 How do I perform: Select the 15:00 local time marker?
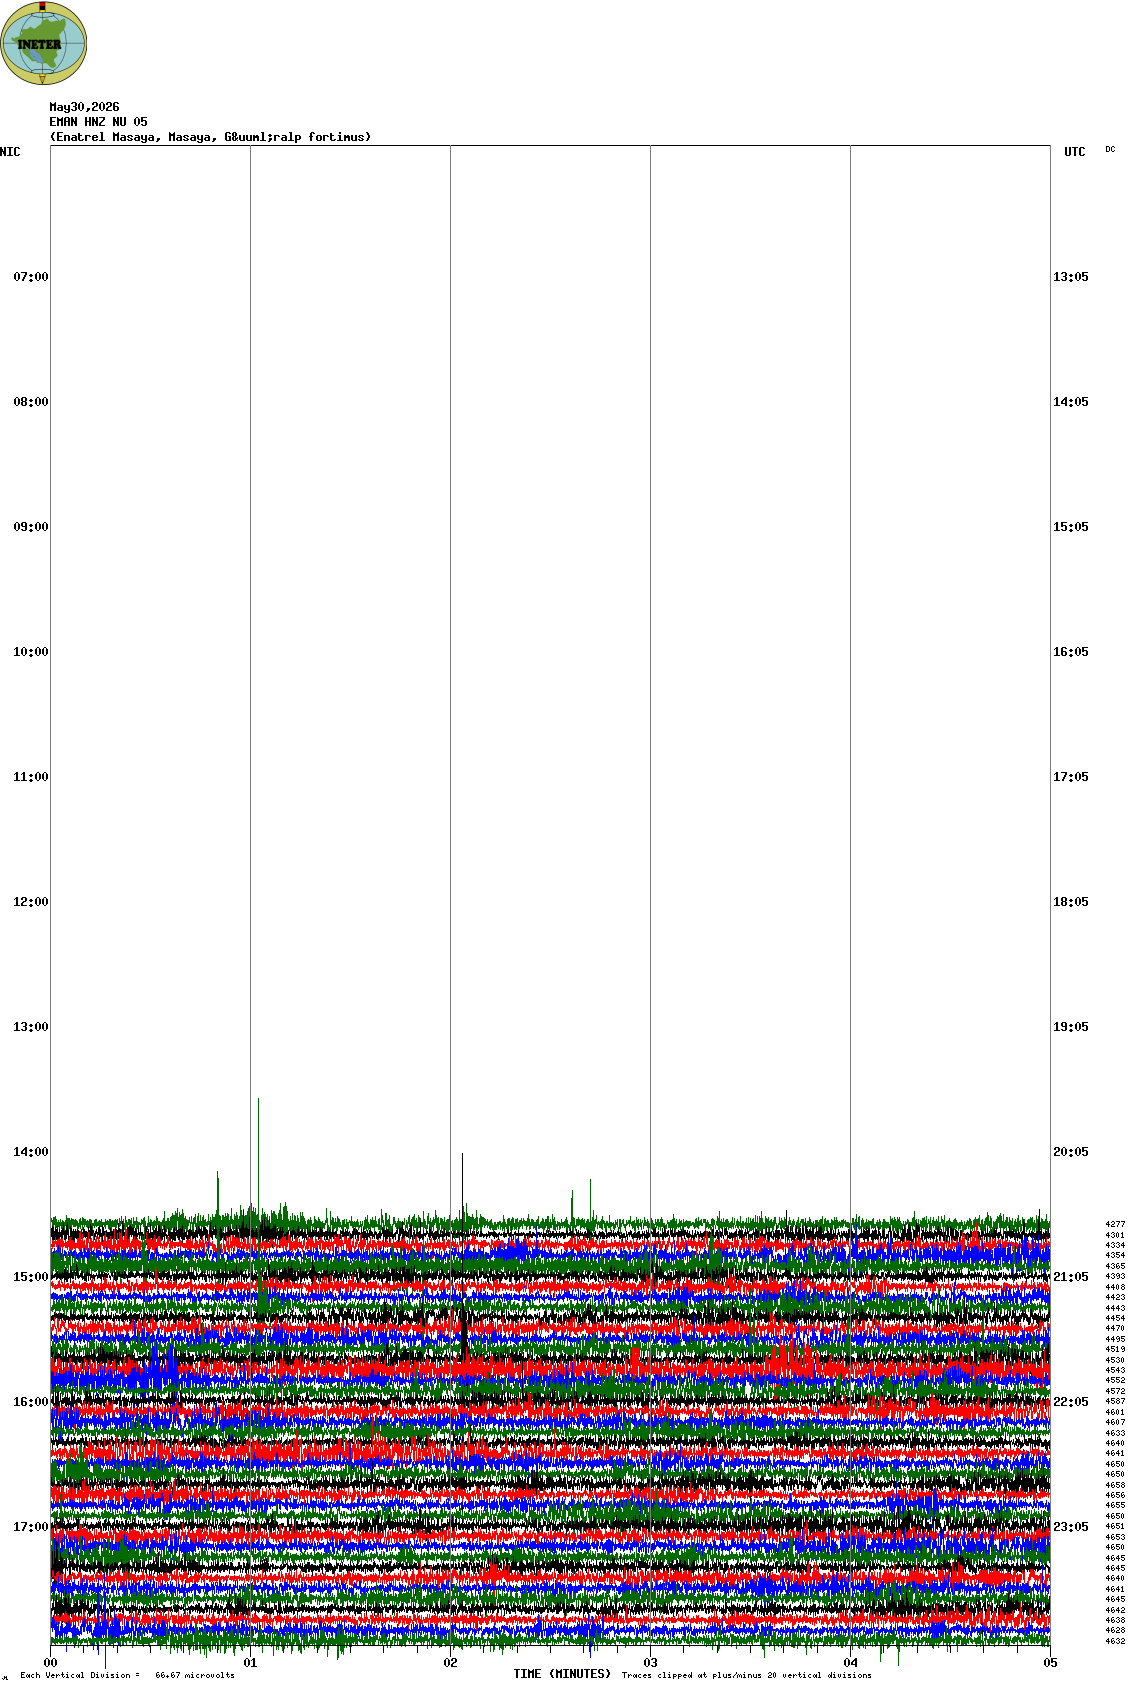[30, 1277]
